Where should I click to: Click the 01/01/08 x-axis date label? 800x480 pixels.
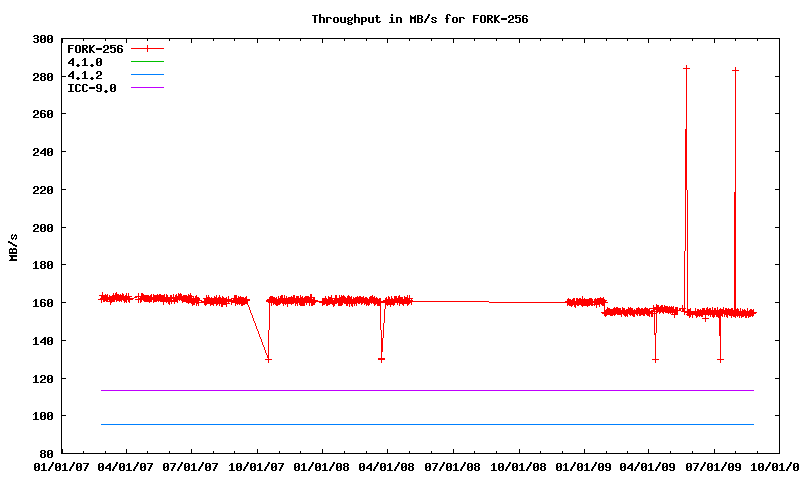(322, 466)
